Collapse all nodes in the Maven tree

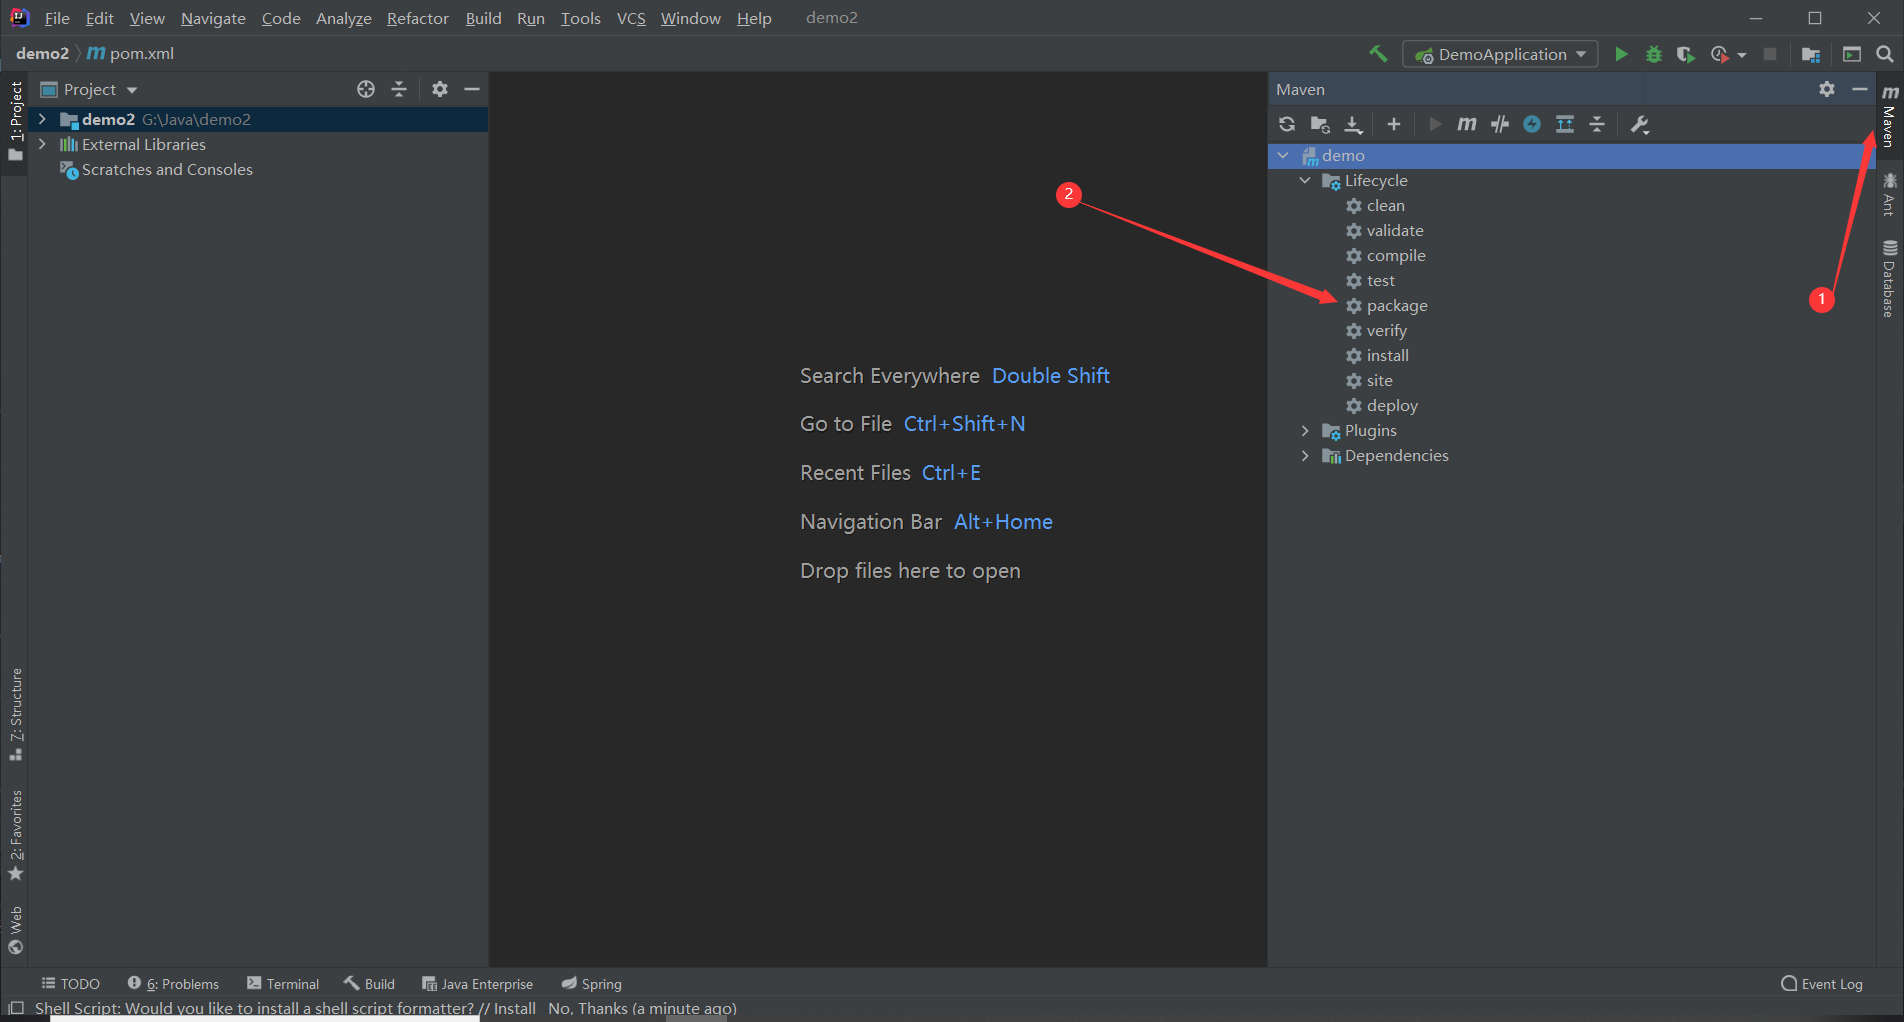point(1597,124)
